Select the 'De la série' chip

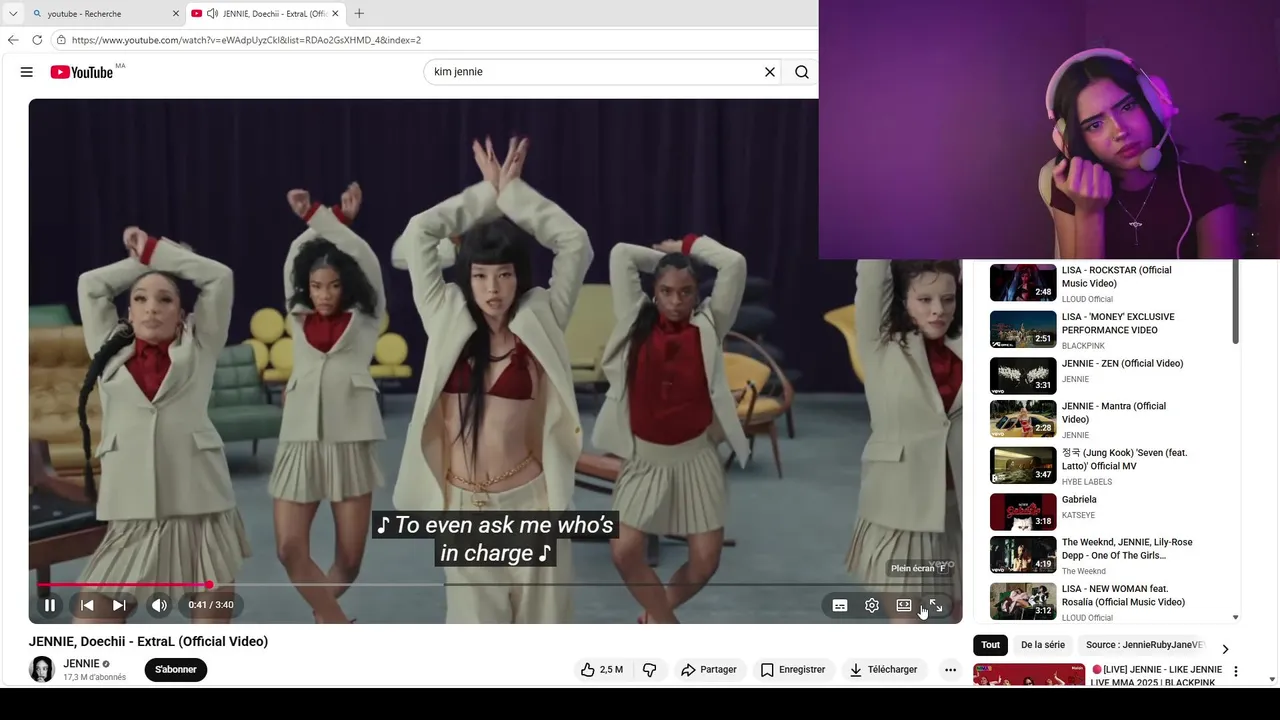click(1043, 645)
